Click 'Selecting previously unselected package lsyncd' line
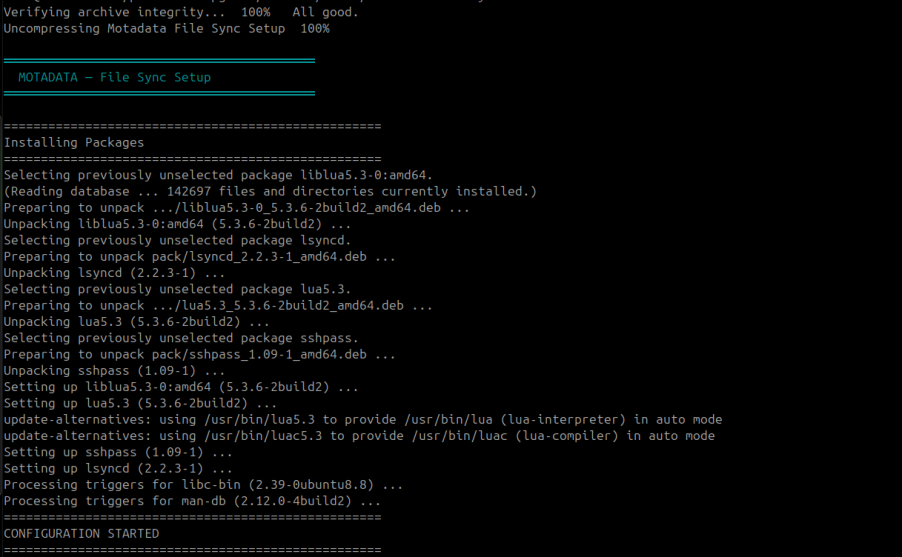 coord(177,240)
